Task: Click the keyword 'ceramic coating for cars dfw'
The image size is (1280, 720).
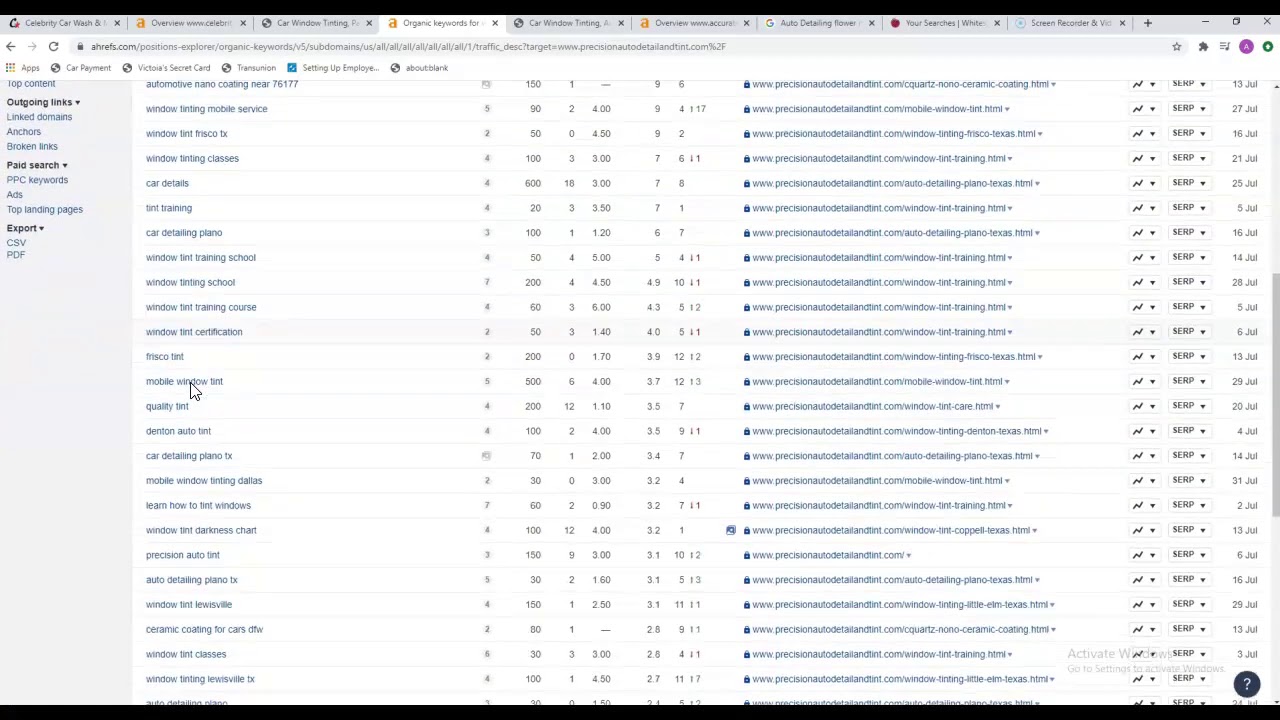Action: tap(204, 629)
